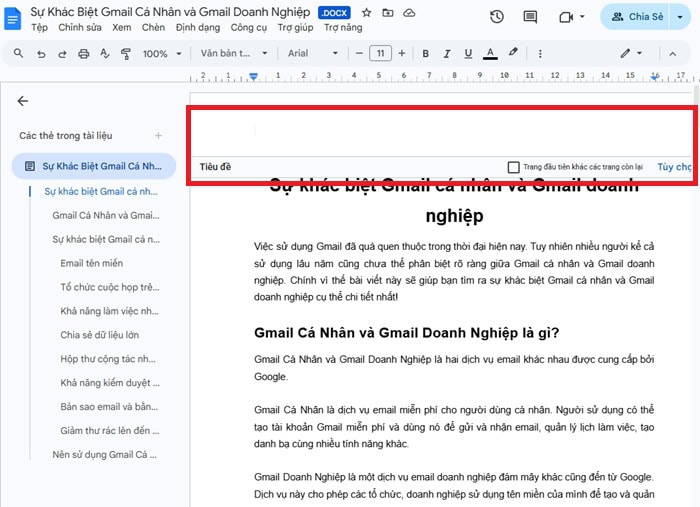Open the text color picker 'A'
The height and width of the screenshot is (507, 700).
click(x=490, y=53)
